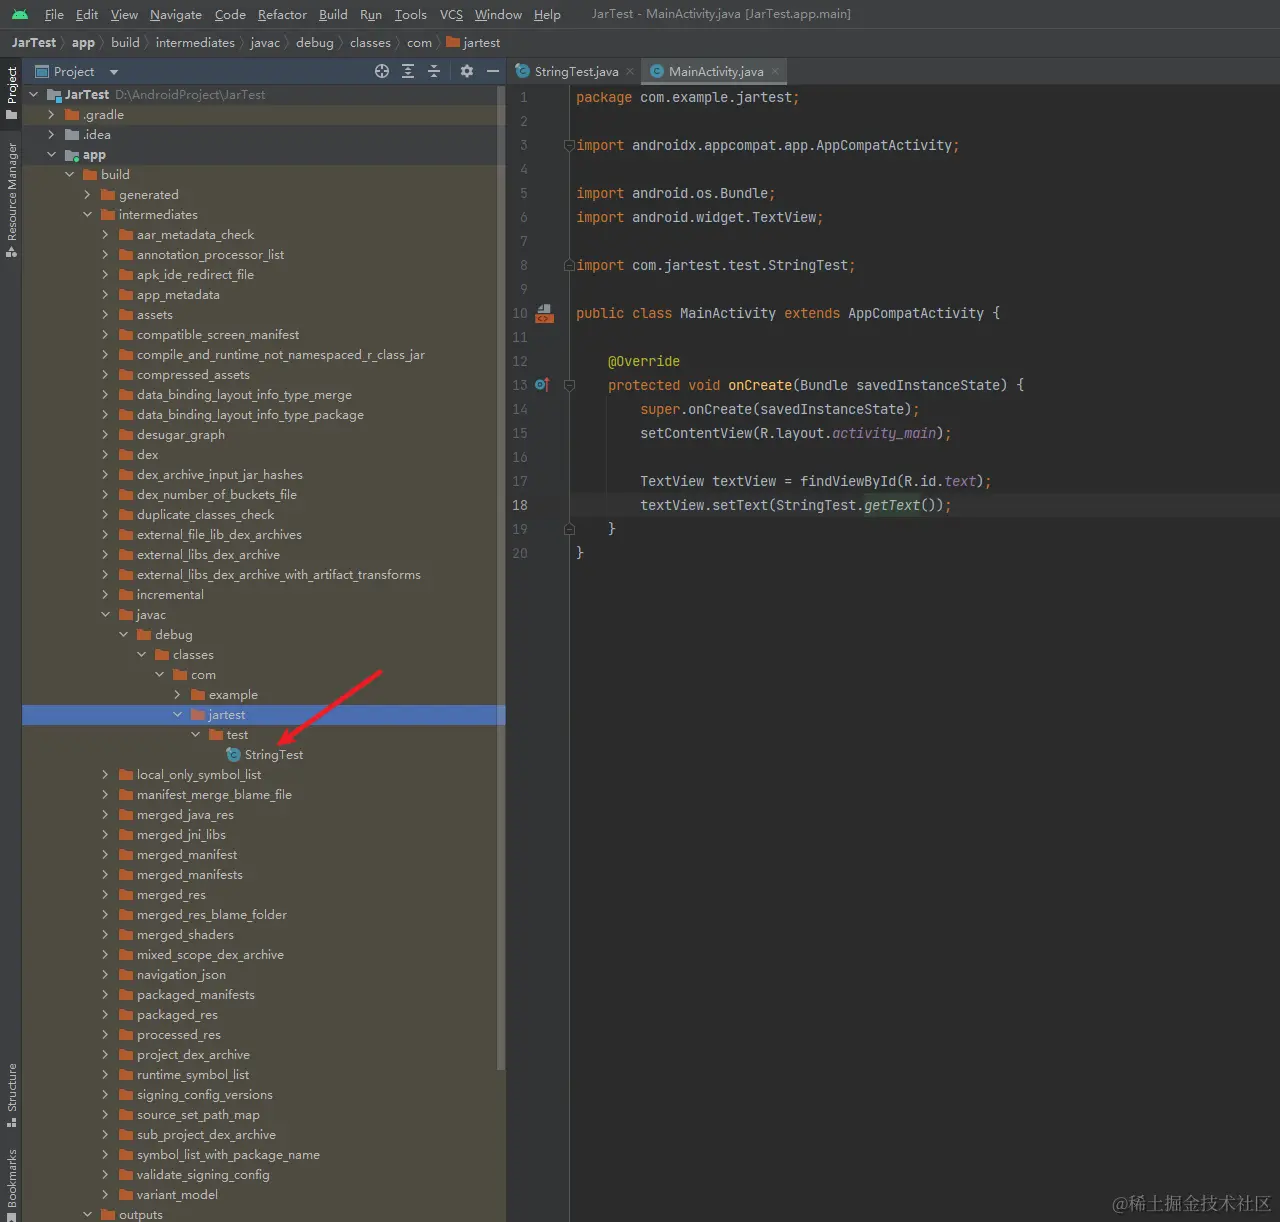The width and height of the screenshot is (1280, 1222).
Task: Close the MainActivity.java tab
Action: pyautogui.click(x=776, y=72)
